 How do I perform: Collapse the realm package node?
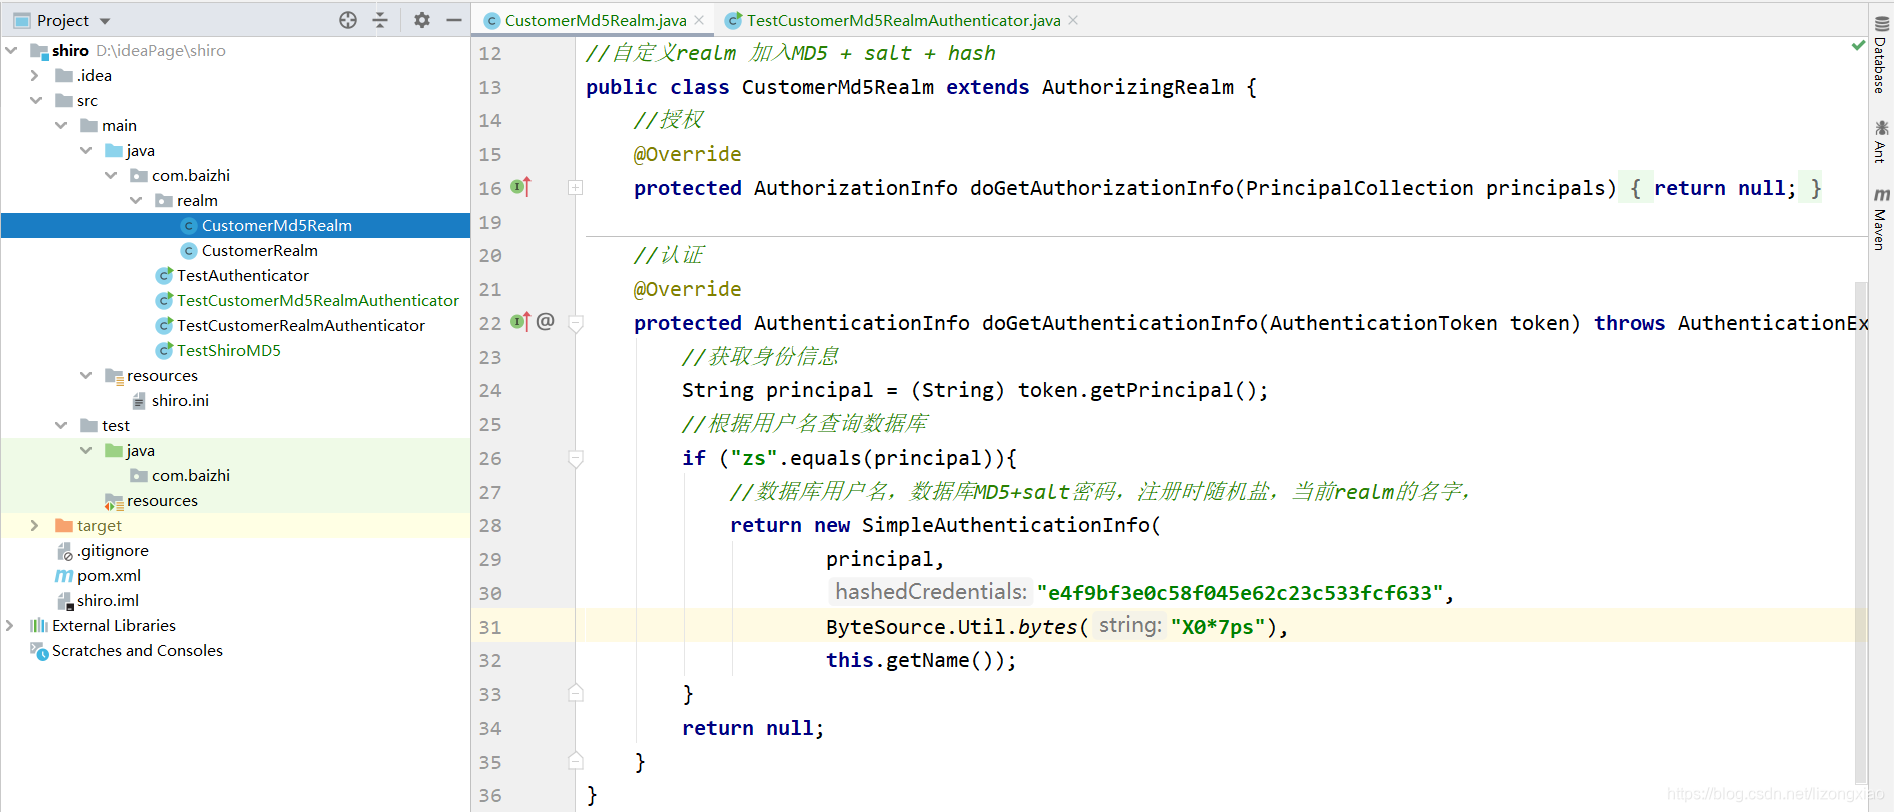(x=136, y=200)
